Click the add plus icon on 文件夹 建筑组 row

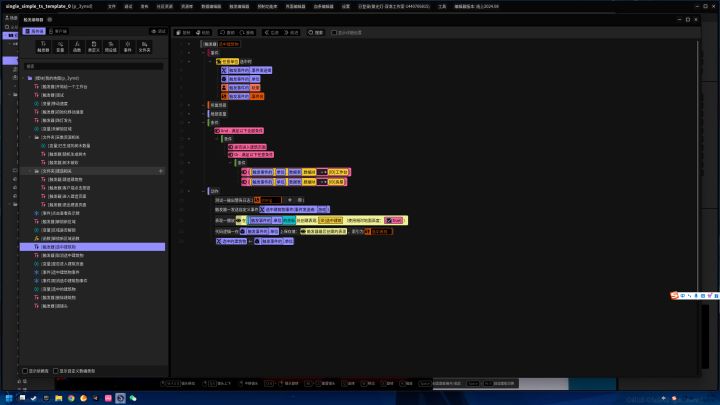[160, 171]
